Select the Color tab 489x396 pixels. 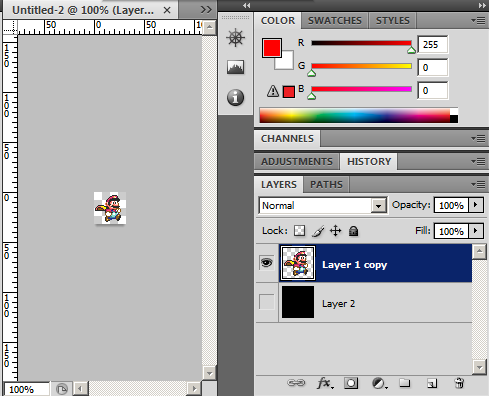(x=278, y=21)
